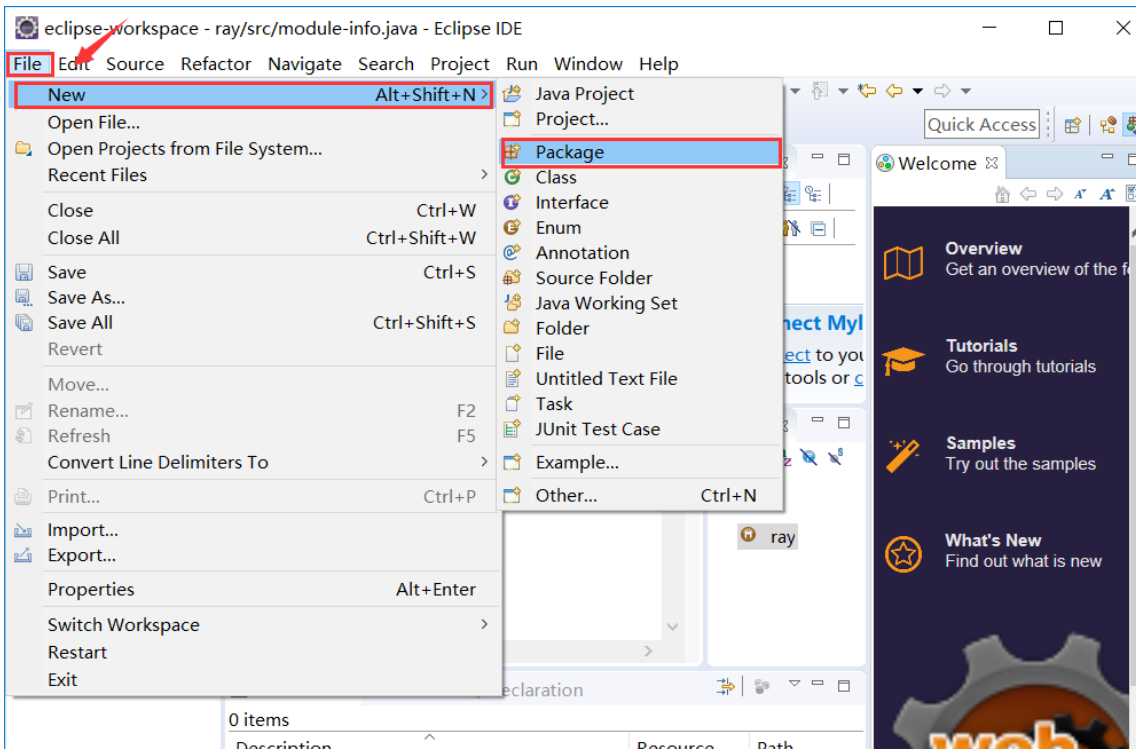This screenshot has height=749, width=1136.
Task: Toggle alphabetical sort in the Outline view
Action: (x=791, y=195)
